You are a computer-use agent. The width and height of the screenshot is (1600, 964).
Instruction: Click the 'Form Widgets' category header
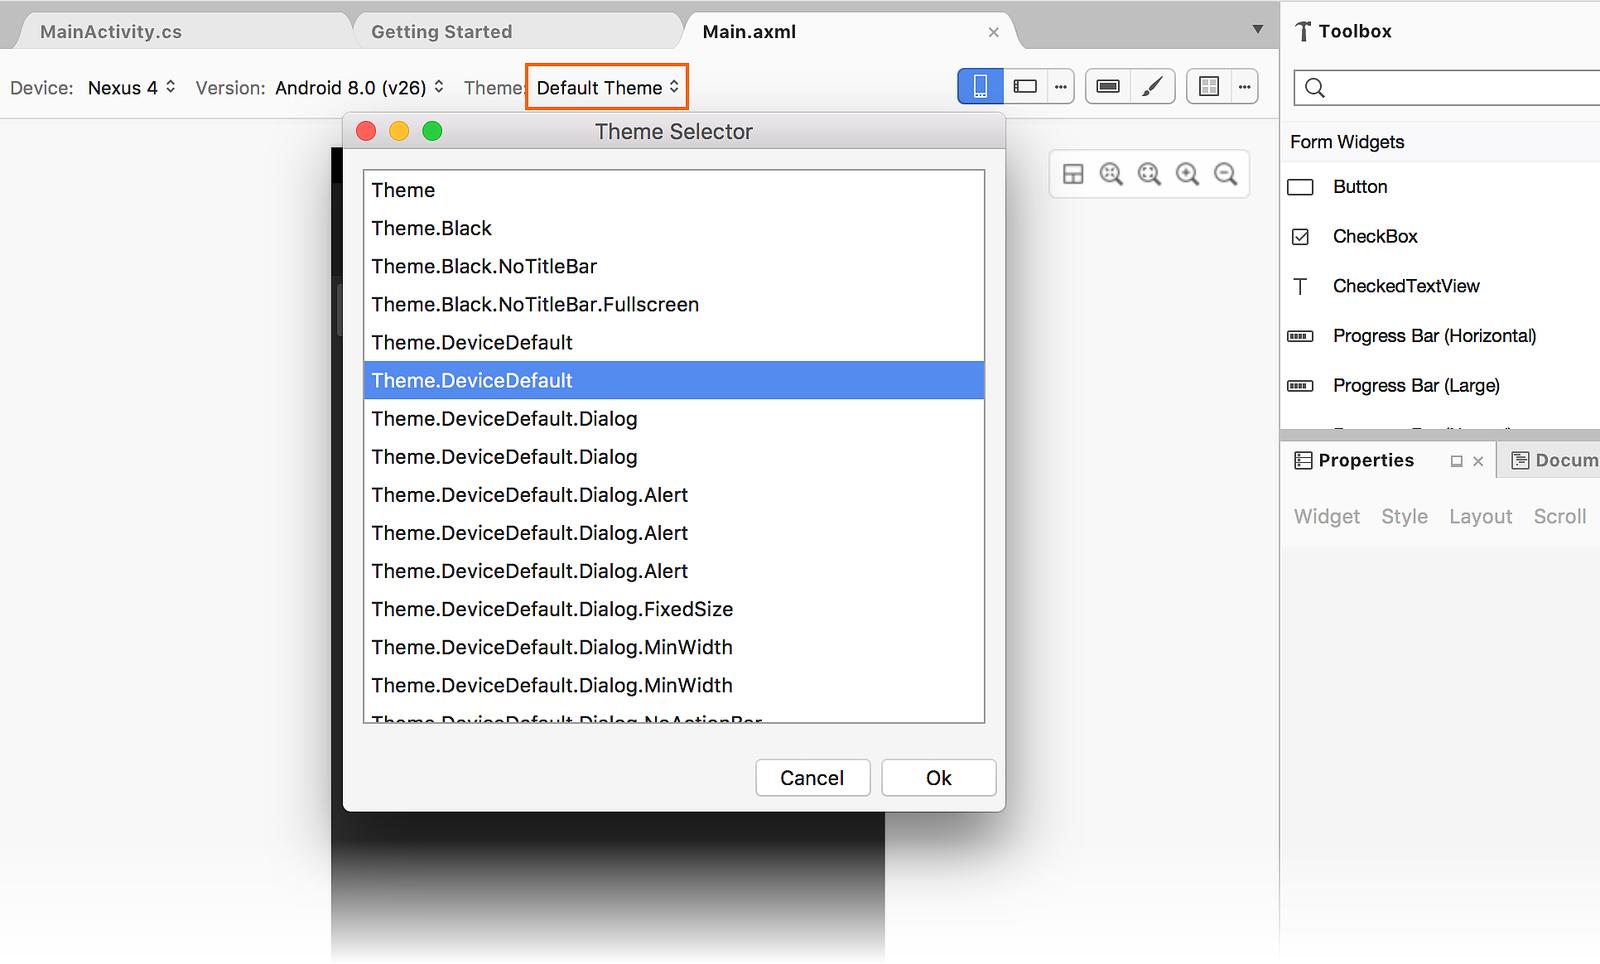[x=1347, y=142]
